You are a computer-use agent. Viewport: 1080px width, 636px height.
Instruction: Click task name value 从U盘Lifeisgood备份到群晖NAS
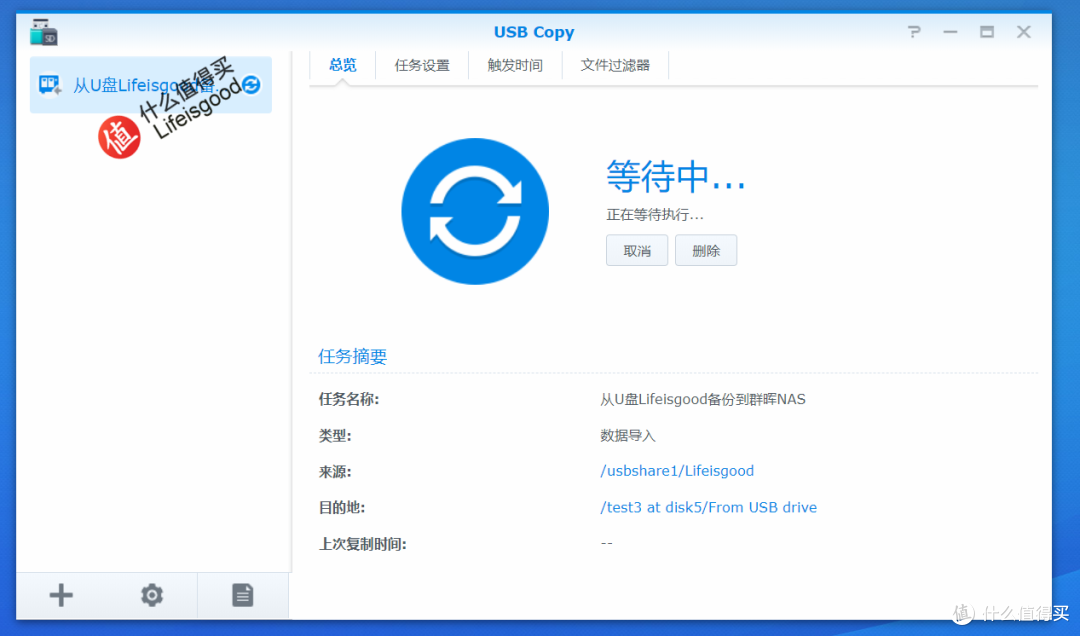(x=703, y=400)
